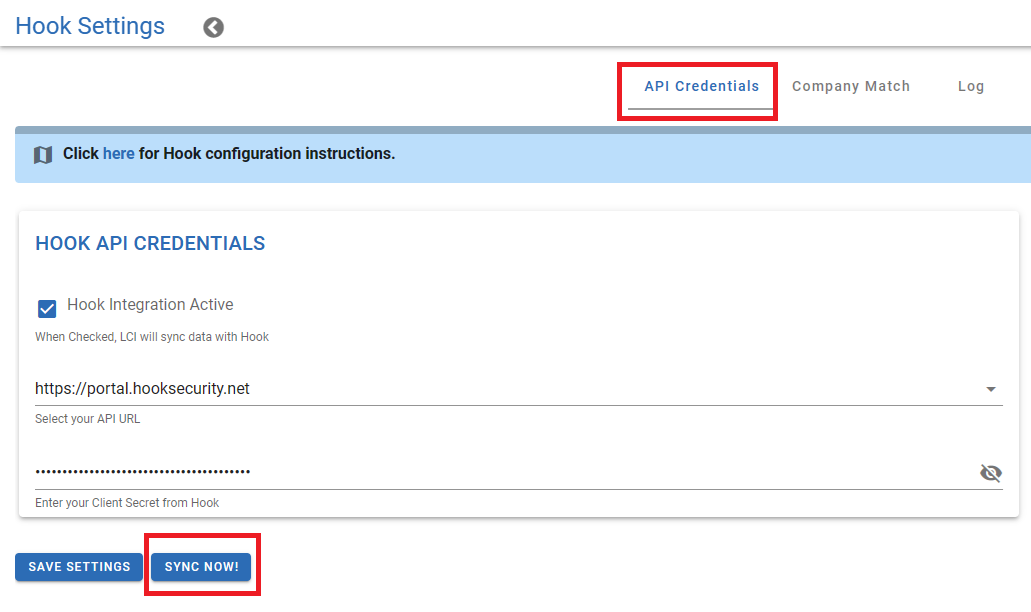Follow the 'here' configuration instructions link
Image resolution: width=1031 pixels, height=612 pixels.
coord(118,154)
